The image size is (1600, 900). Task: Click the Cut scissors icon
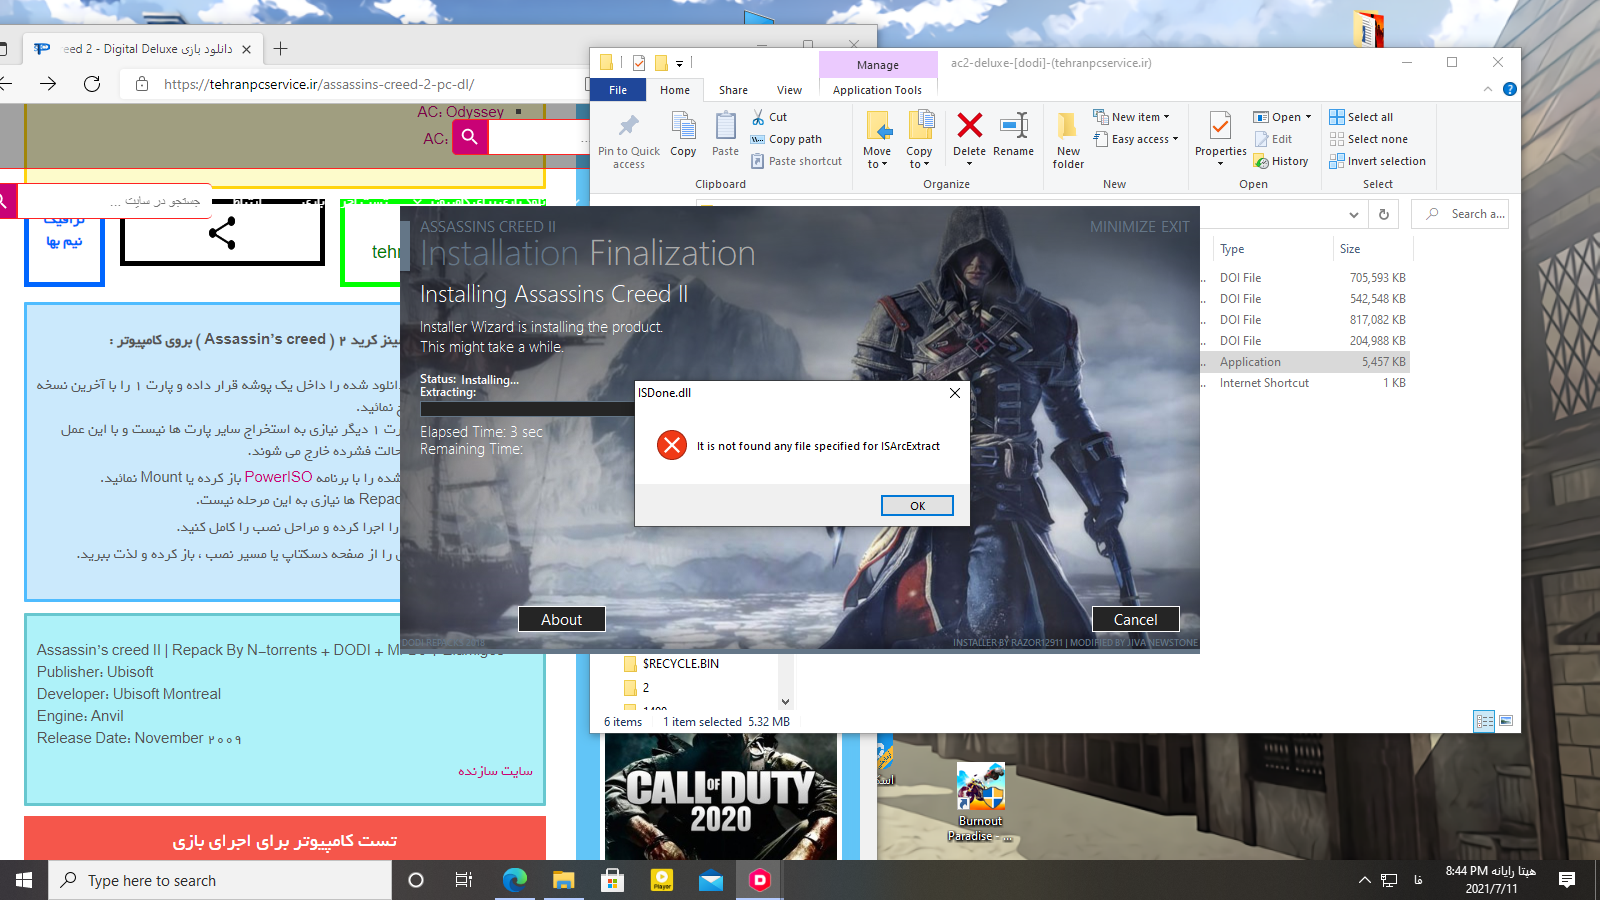point(759,117)
